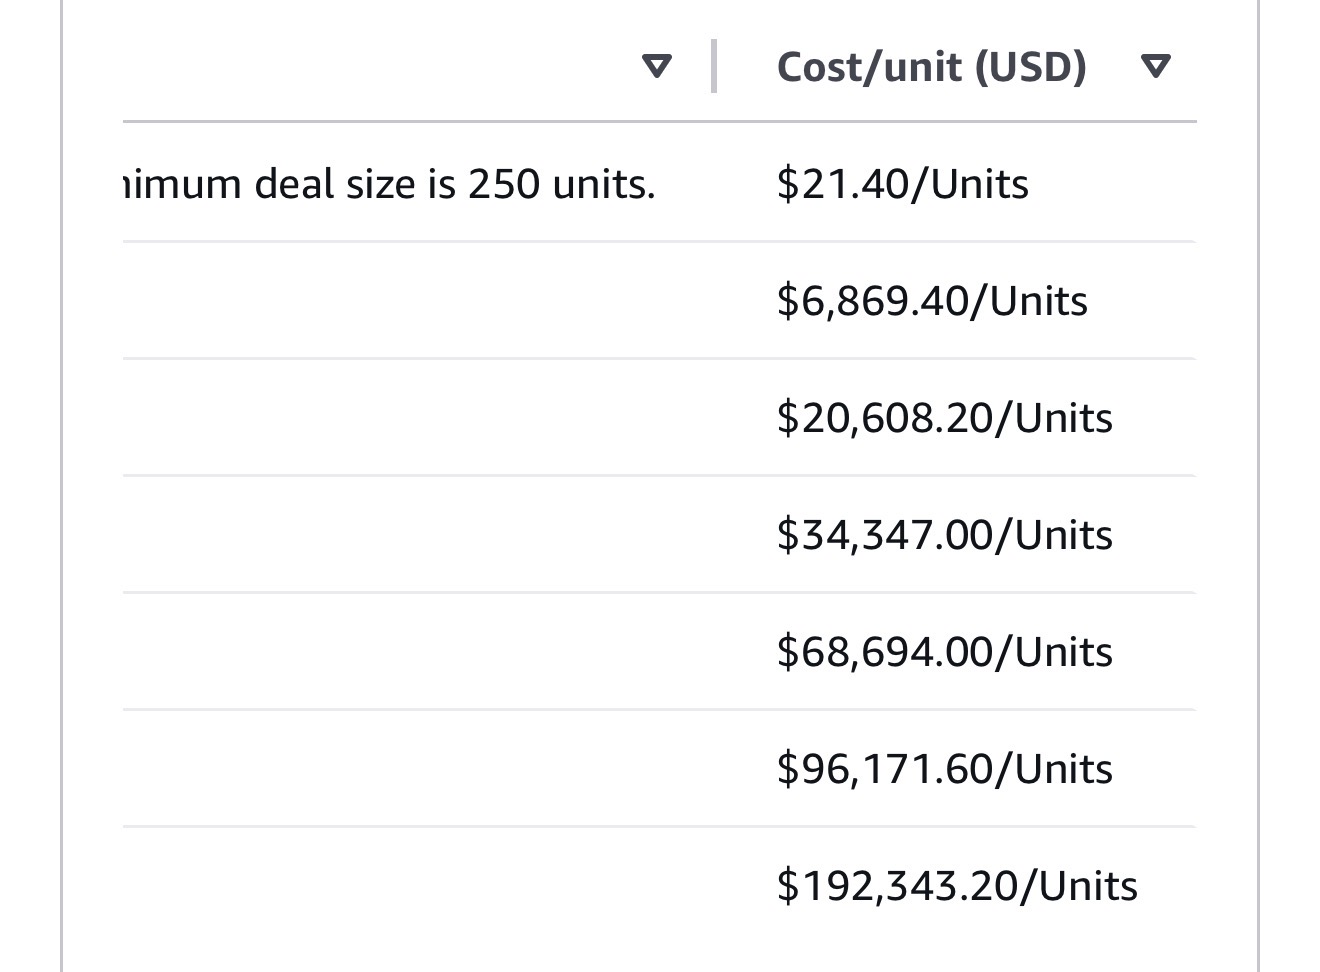The width and height of the screenshot is (1320, 972).
Task: Click the empty description cell in the $192,343.20 row
Action: coord(420,886)
